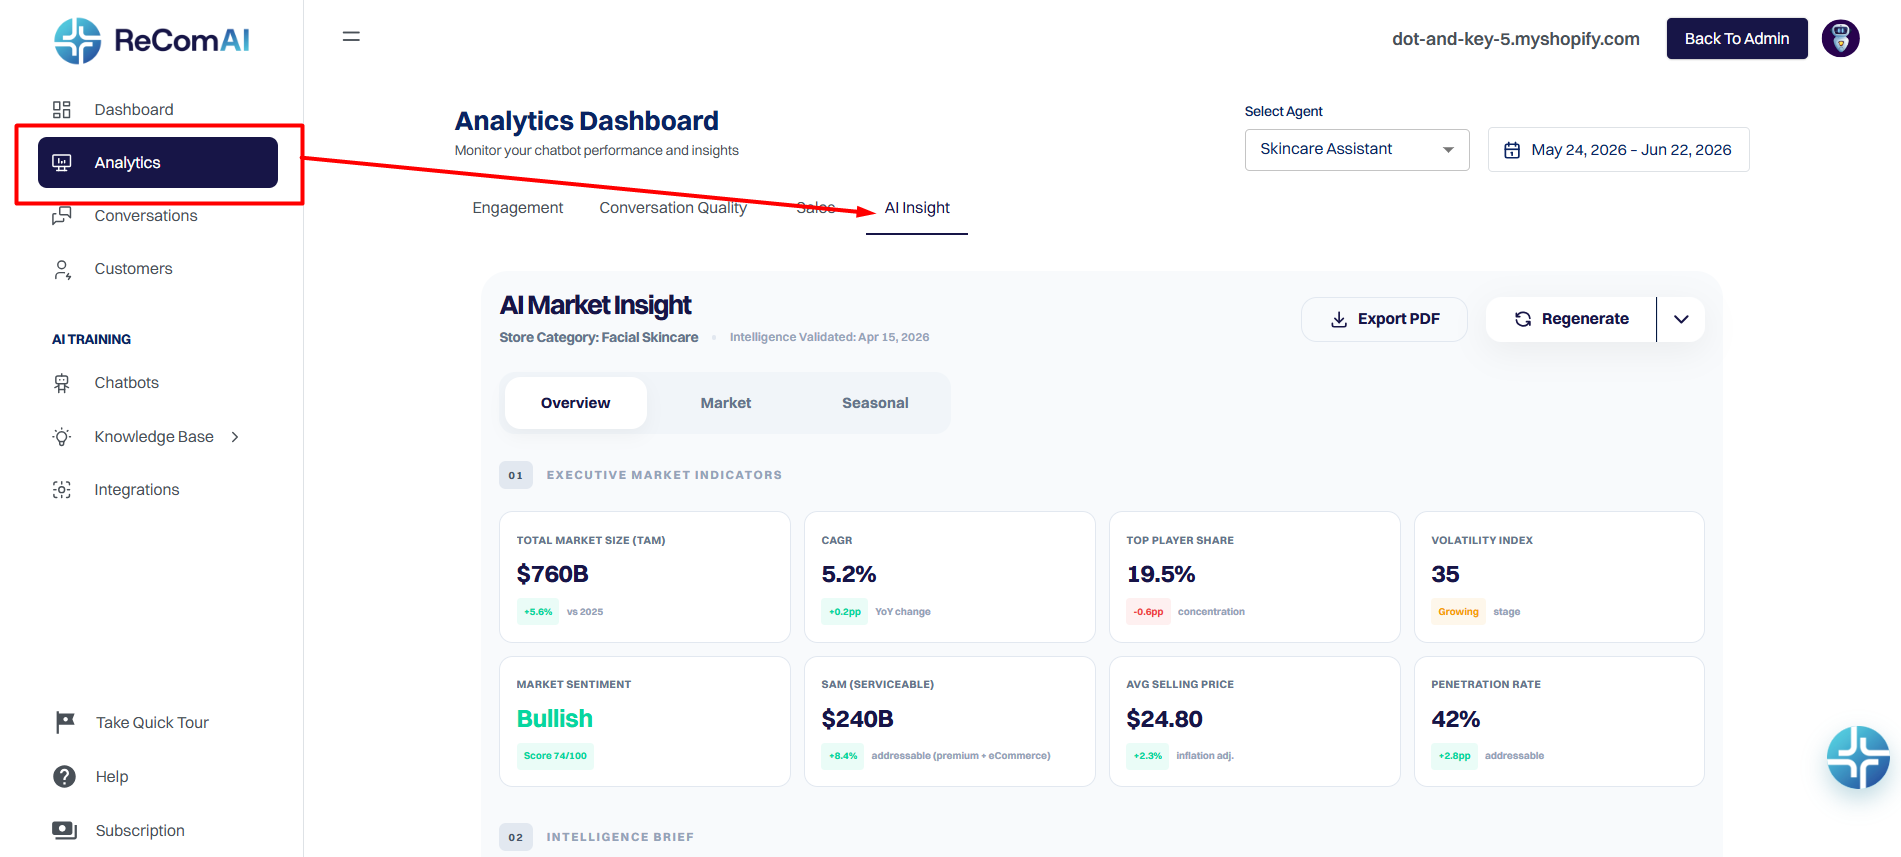Click the Help question mark icon
This screenshot has width=1901, height=857.
click(64, 777)
